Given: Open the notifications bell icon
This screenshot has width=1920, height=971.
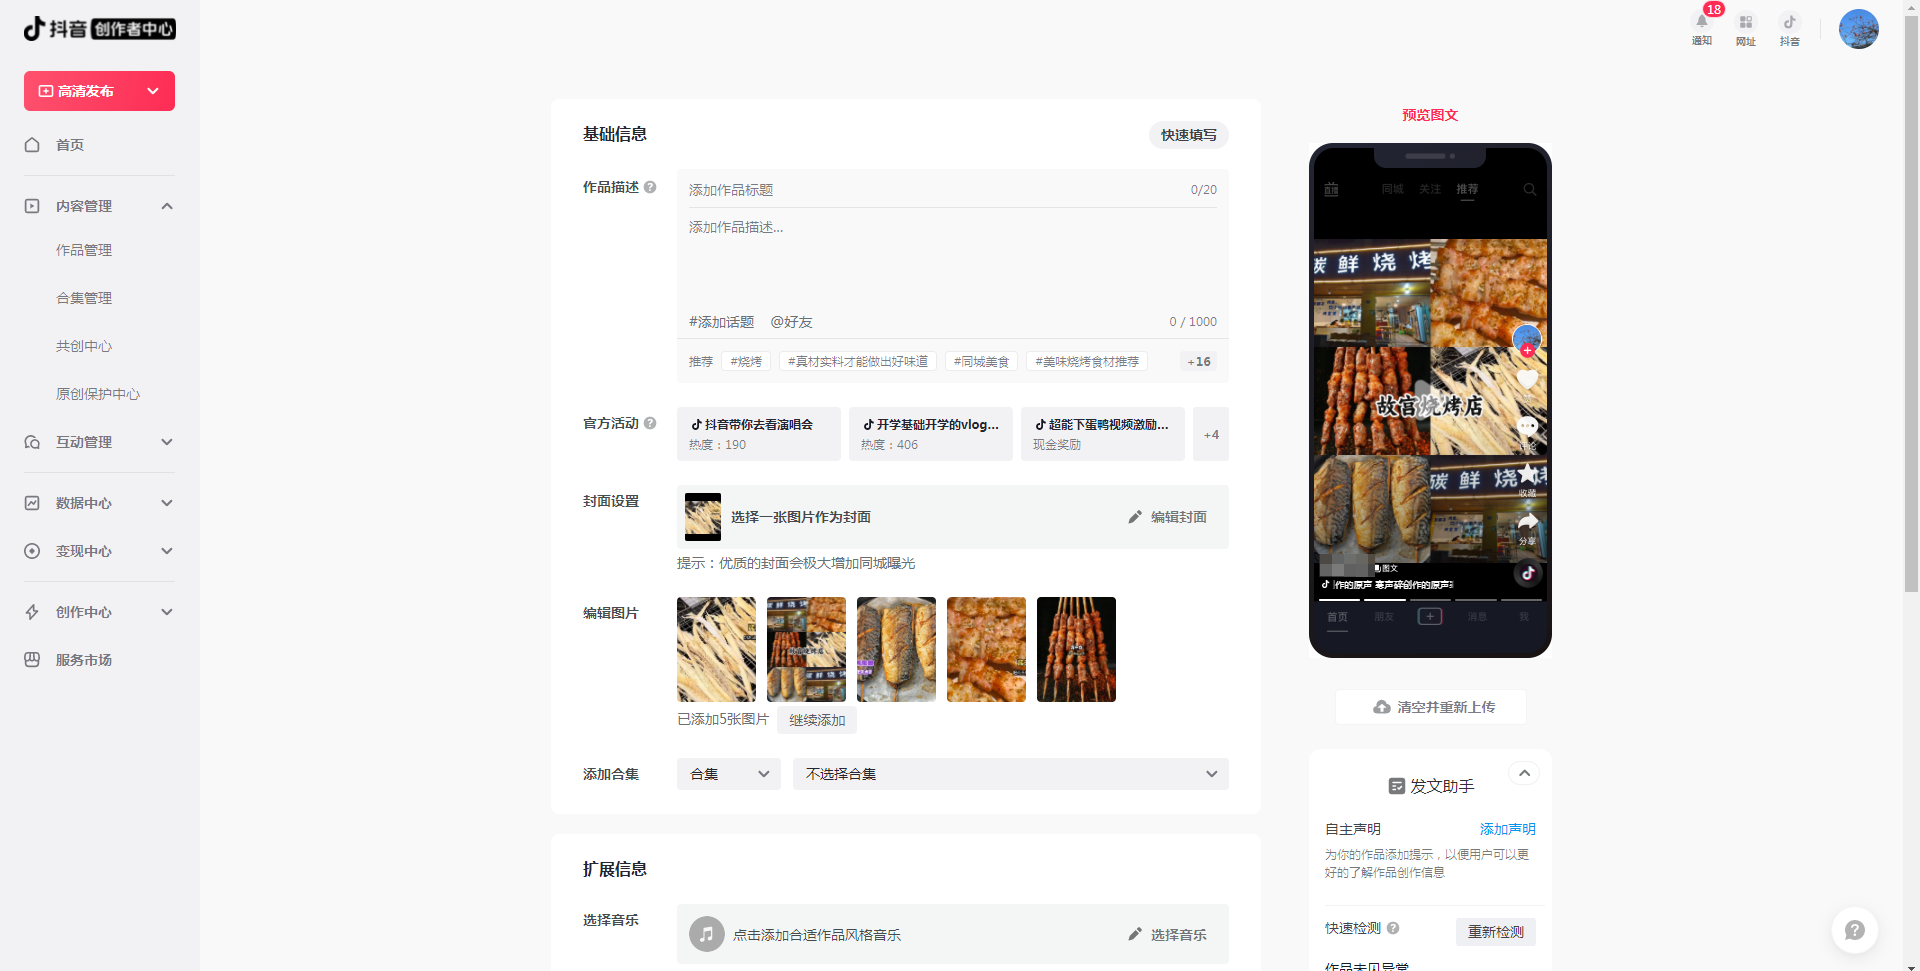Looking at the screenshot, I should [x=1701, y=22].
